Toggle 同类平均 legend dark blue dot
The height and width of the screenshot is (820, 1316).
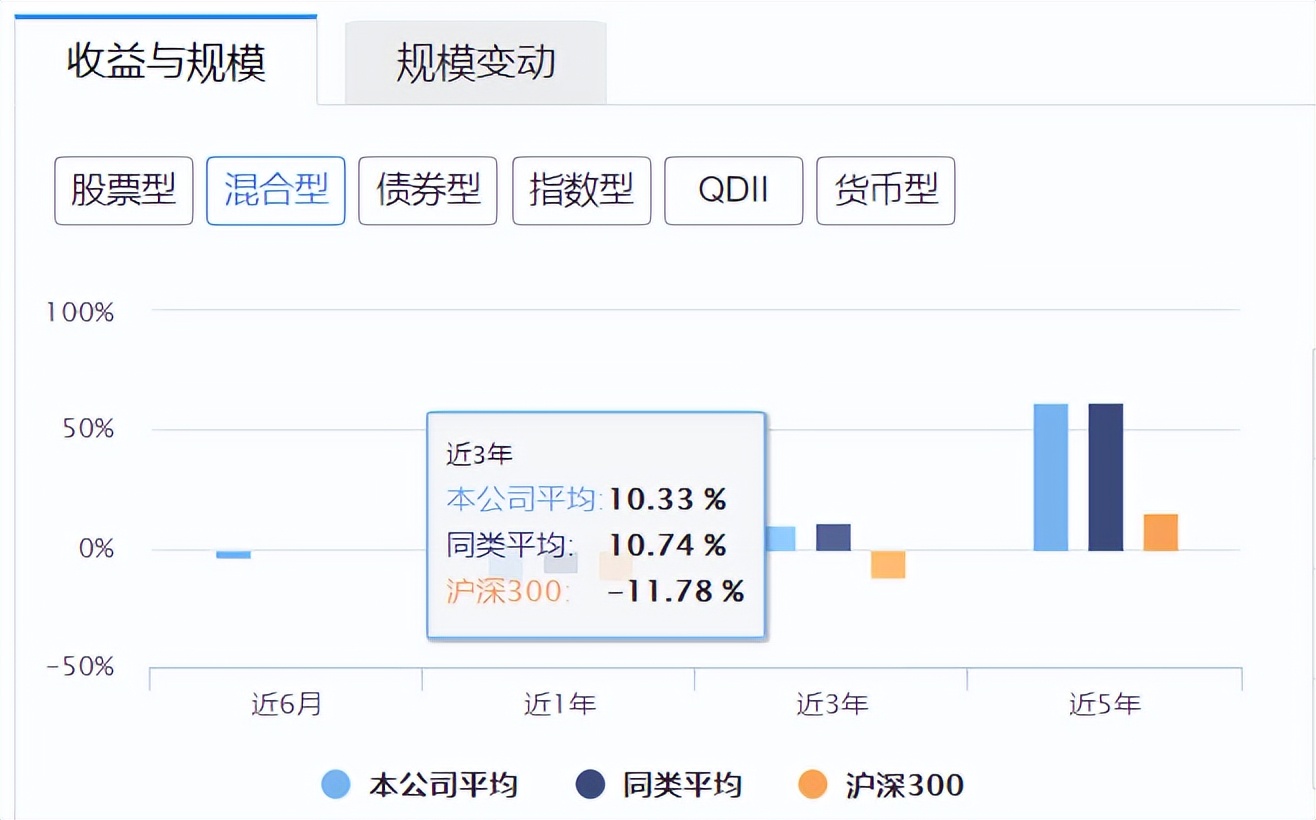(x=591, y=785)
